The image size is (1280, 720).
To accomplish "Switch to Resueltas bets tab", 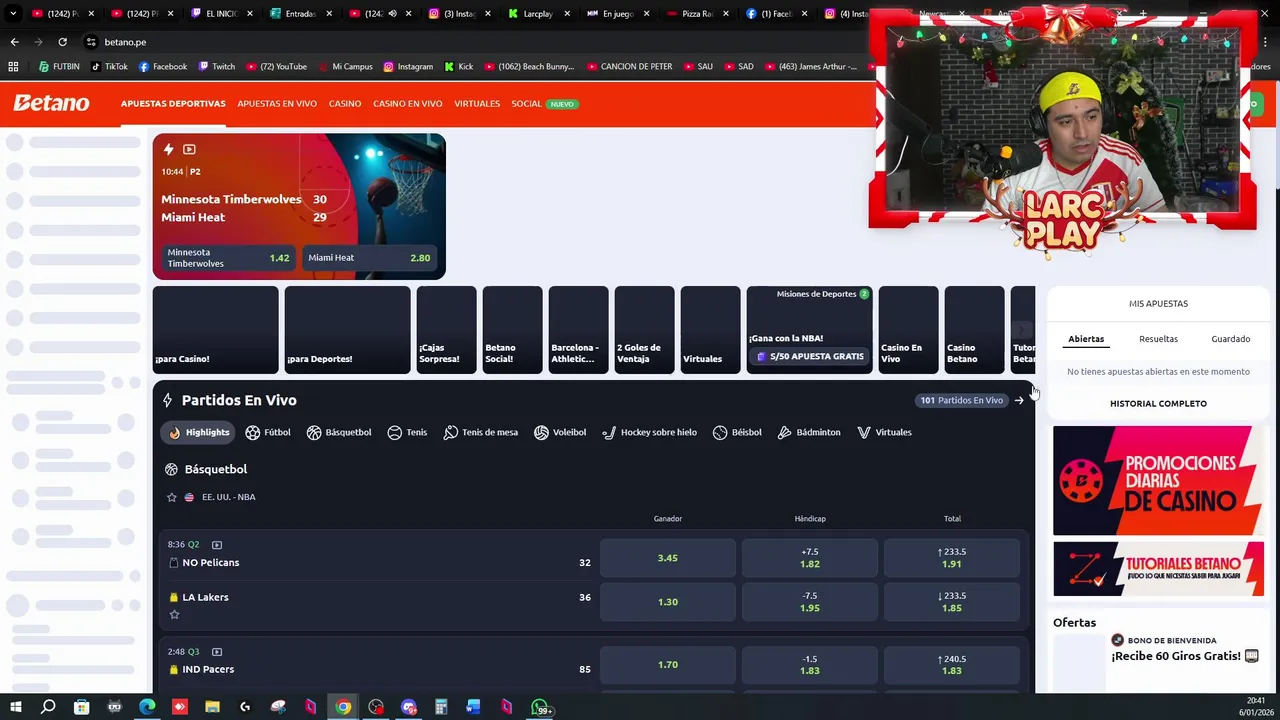I will [x=1158, y=339].
